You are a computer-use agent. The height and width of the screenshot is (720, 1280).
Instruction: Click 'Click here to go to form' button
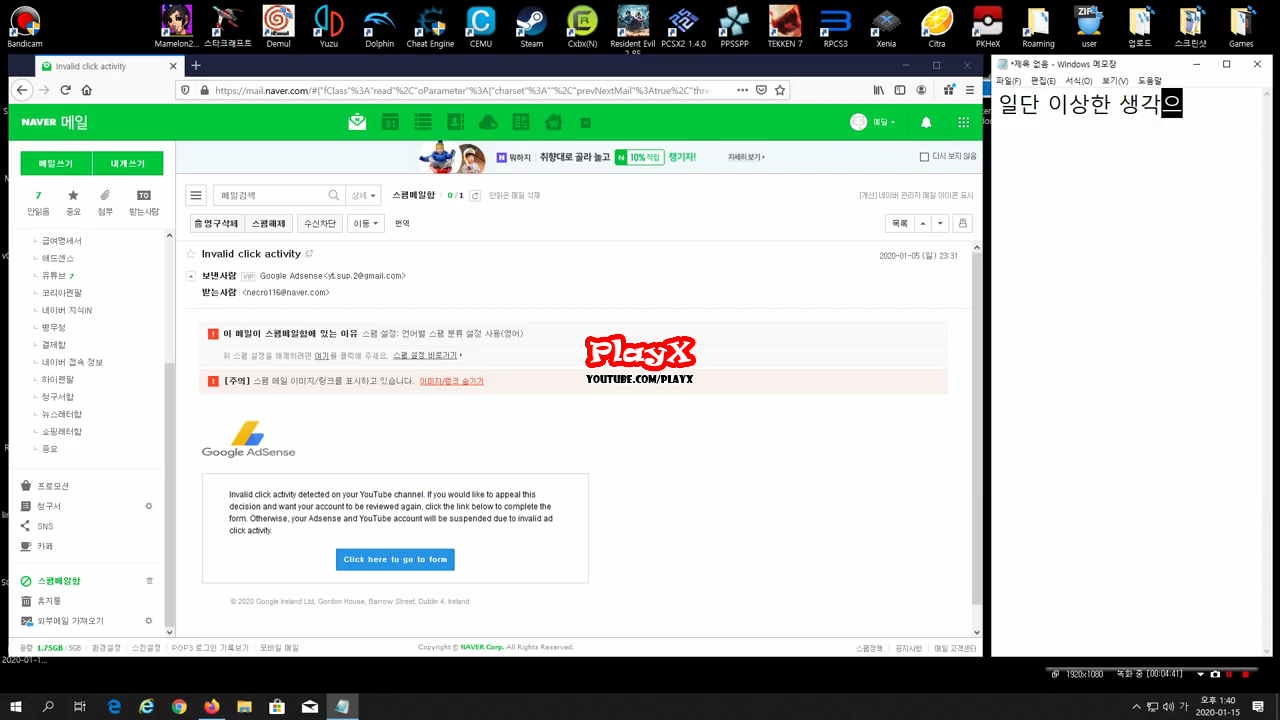[x=395, y=559]
